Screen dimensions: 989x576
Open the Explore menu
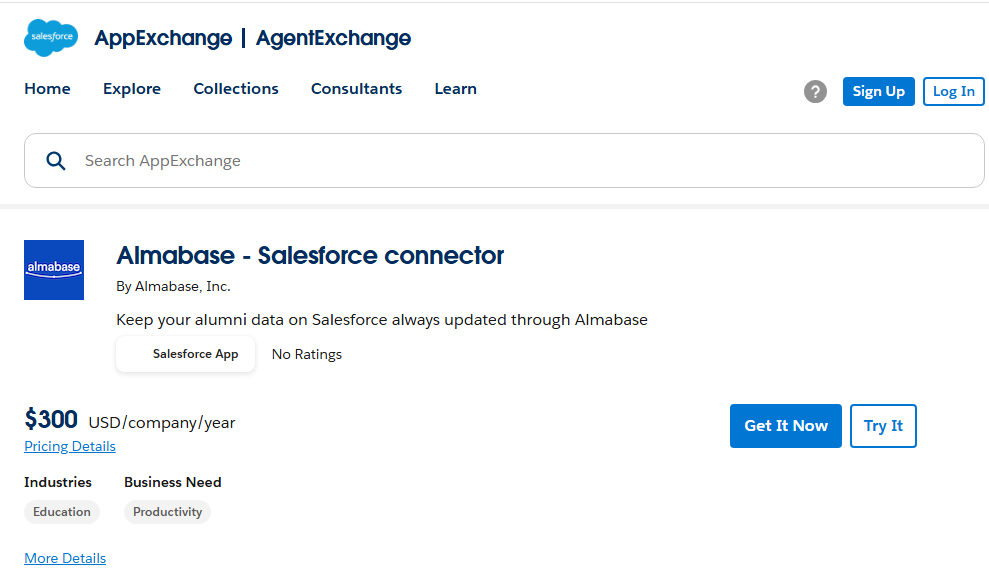click(x=132, y=89)
